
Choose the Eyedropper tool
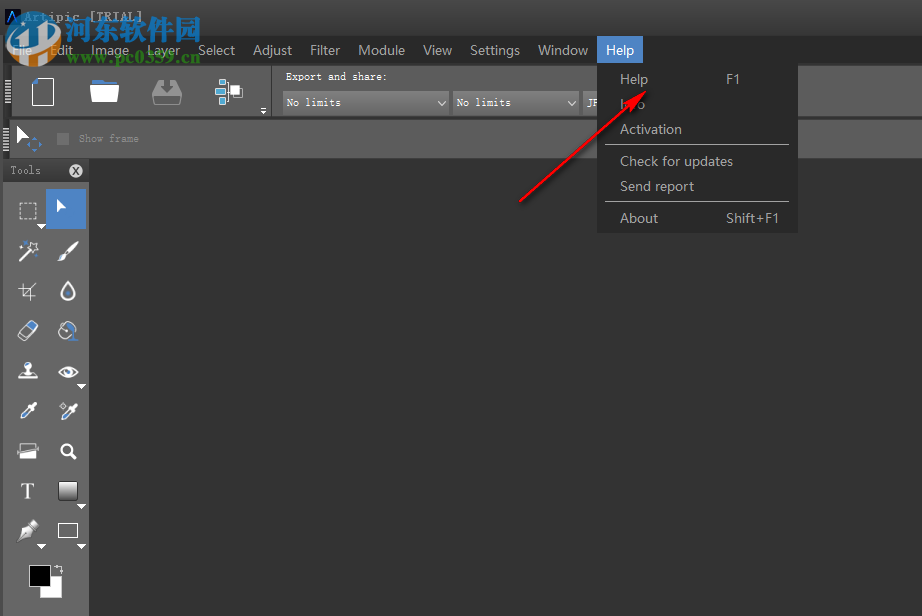click(x=28, y=411)
